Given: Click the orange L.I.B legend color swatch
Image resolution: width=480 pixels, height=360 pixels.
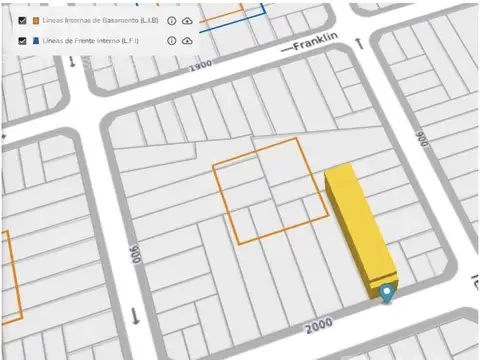Looking at the screenshot, I should (x=36, y=21).
